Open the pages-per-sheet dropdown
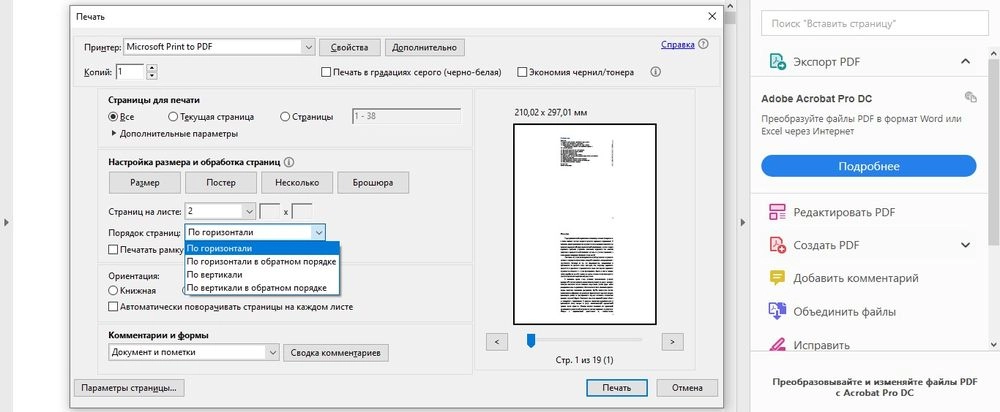The height and width of the screenshot is (412, 1000). [x=248, y=210]
